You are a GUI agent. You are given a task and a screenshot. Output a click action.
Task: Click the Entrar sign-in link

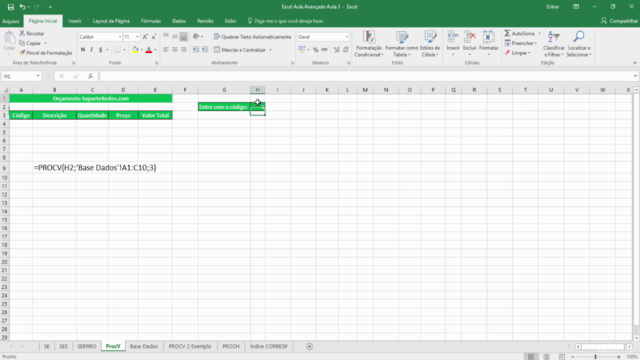click(553, 7)
